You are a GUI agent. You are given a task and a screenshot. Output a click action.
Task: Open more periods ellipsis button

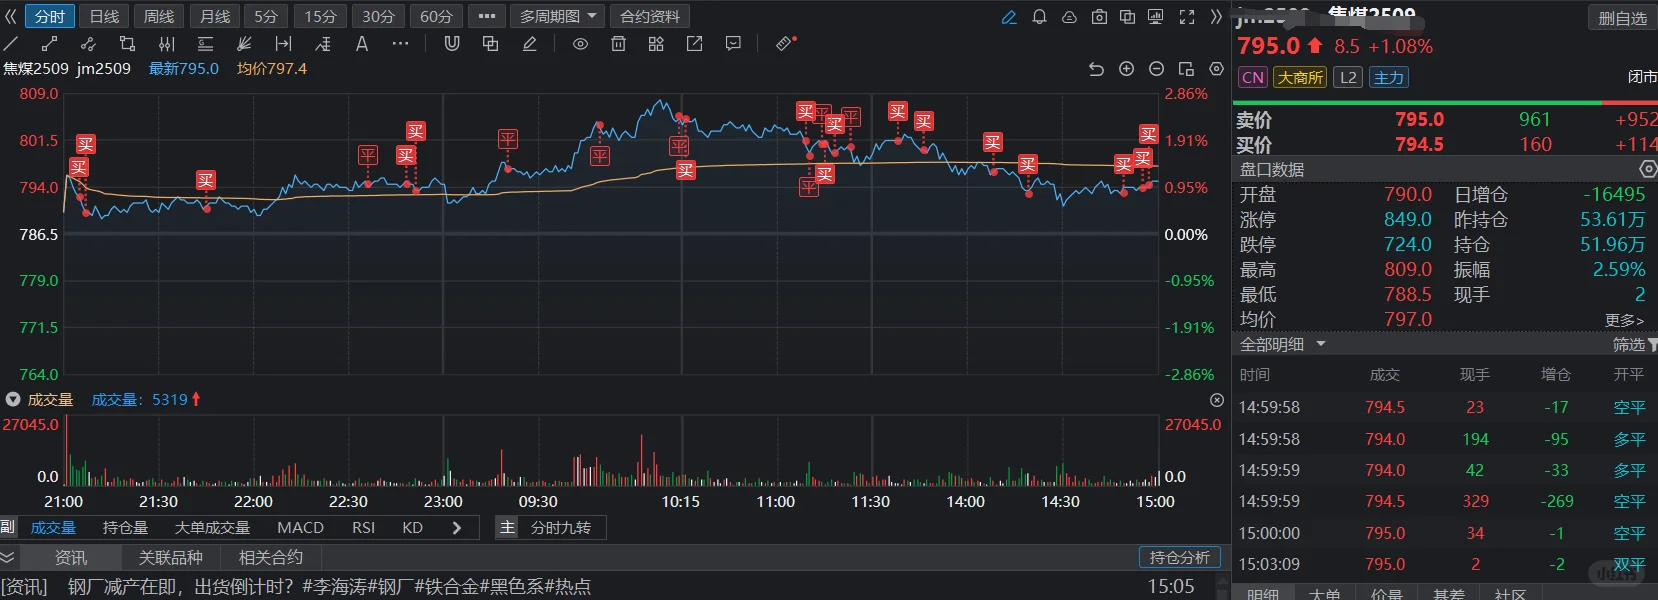(x=487, y=17)
